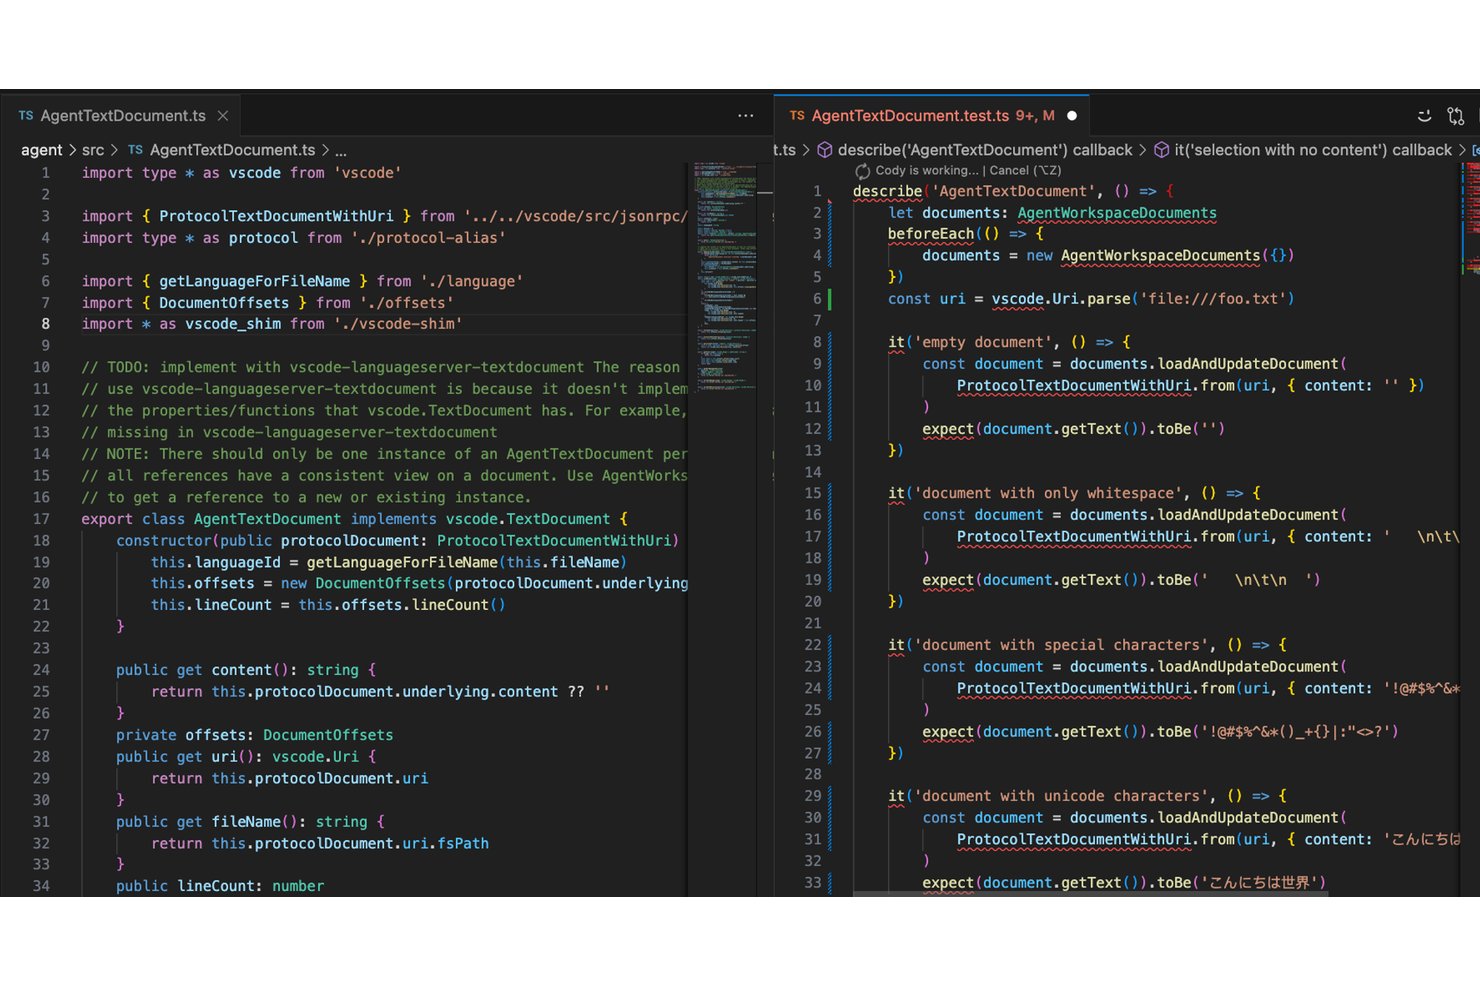Click the 'document with unicode characters' test title

pyautogui.click(x=1061, y=796)
